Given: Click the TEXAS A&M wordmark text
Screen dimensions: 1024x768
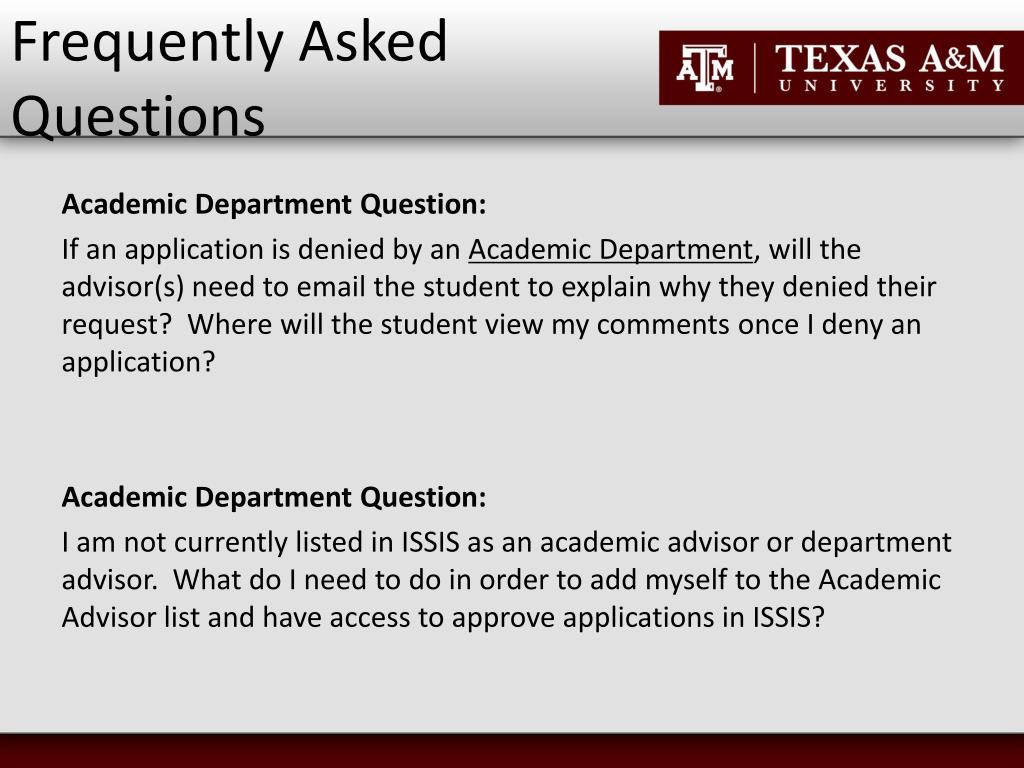Looking at the screenshot, I should point(889,59).
